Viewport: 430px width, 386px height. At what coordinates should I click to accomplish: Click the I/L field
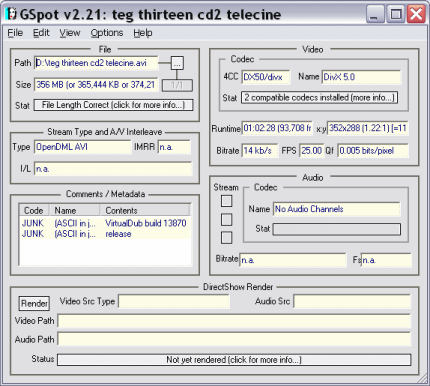[113, 169]
